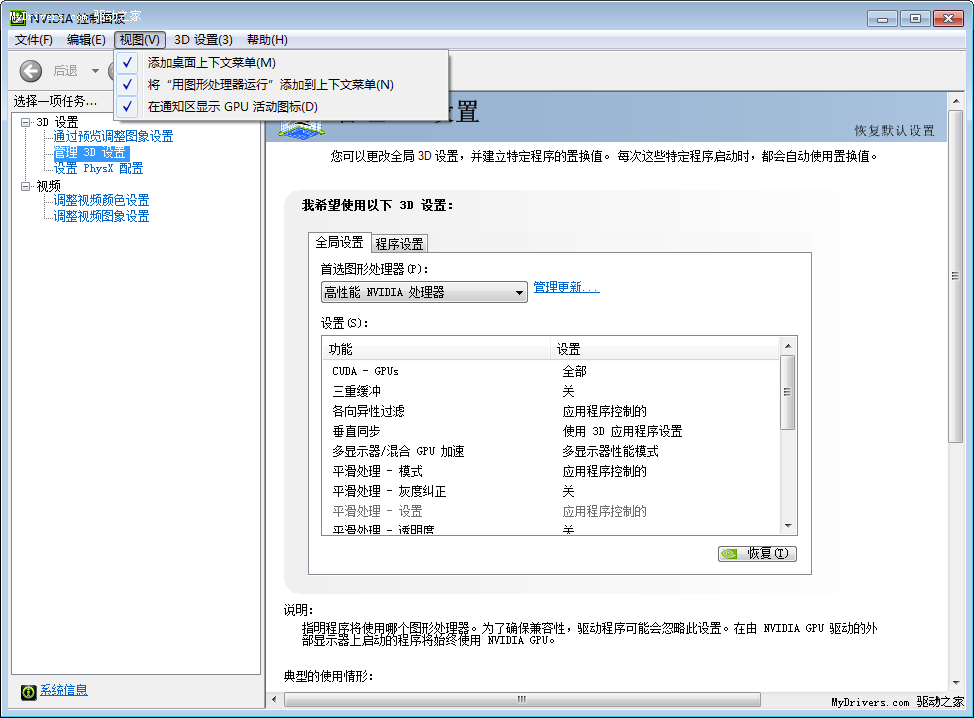Click NVIDIA logo icon in title bar
974x718 pixels.
click(17, 17)
